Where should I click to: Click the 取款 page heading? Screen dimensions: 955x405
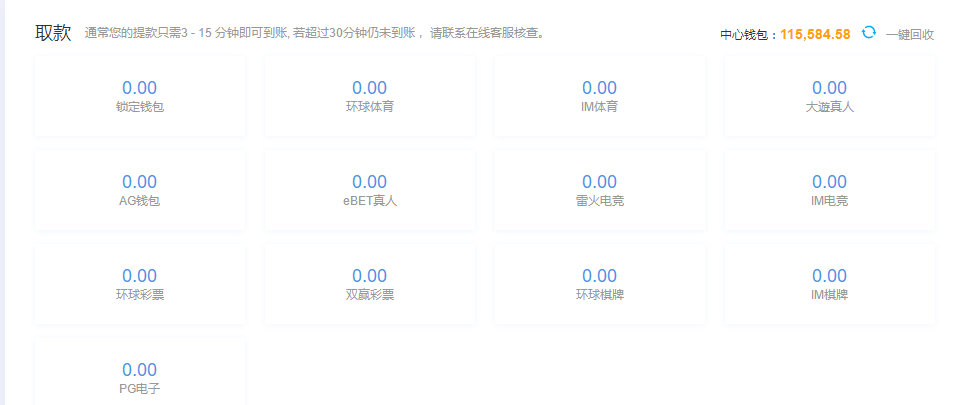tap(53, 33)
